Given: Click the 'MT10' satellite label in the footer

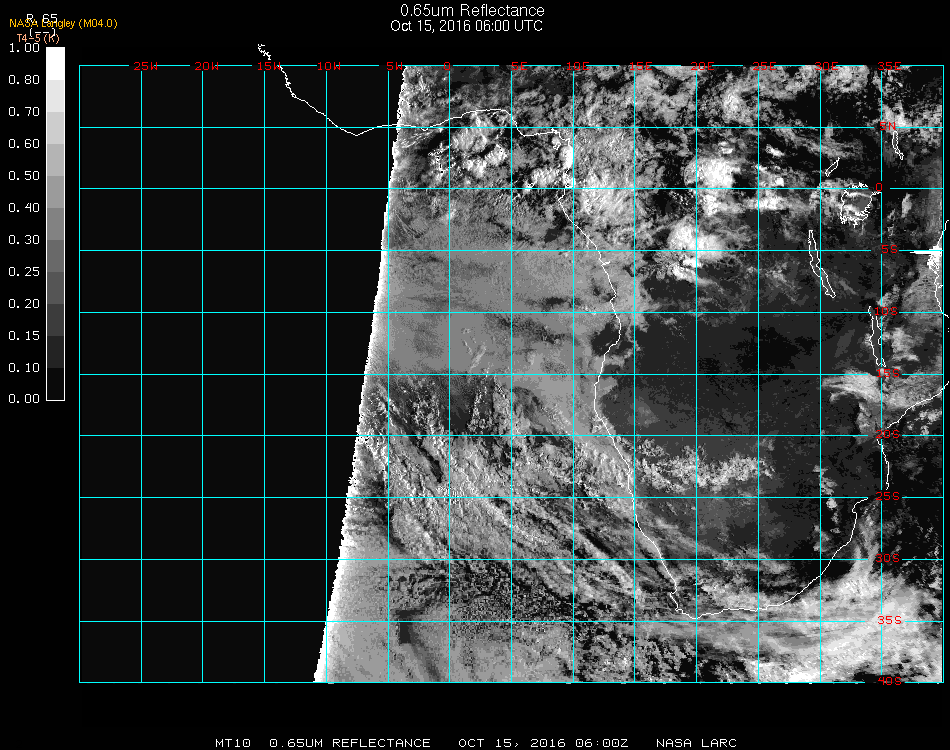Looking at the screenshot, I should (x=233, y=743).
